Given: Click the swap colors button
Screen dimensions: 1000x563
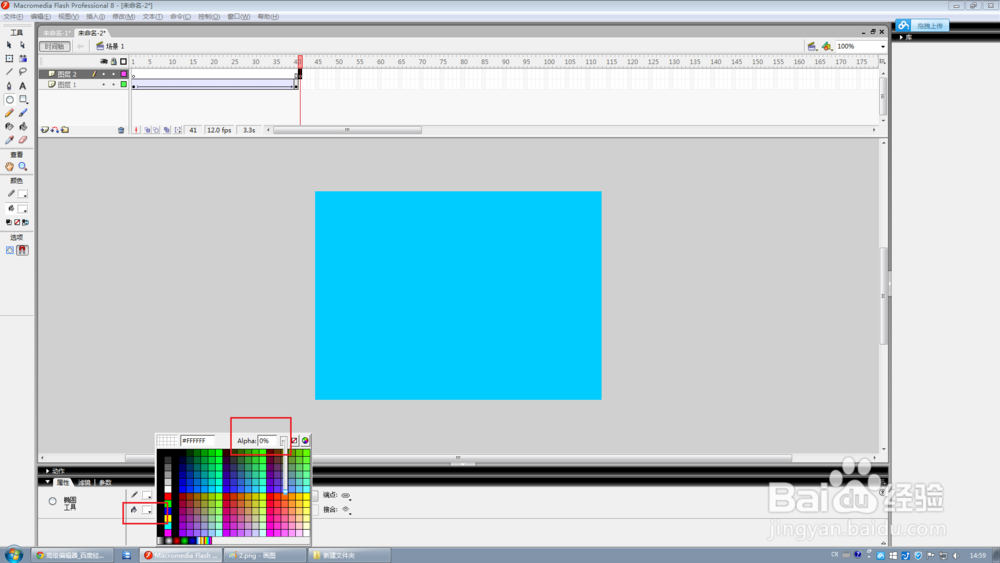Looking at the screenshot, I should (x=26, y=223).
